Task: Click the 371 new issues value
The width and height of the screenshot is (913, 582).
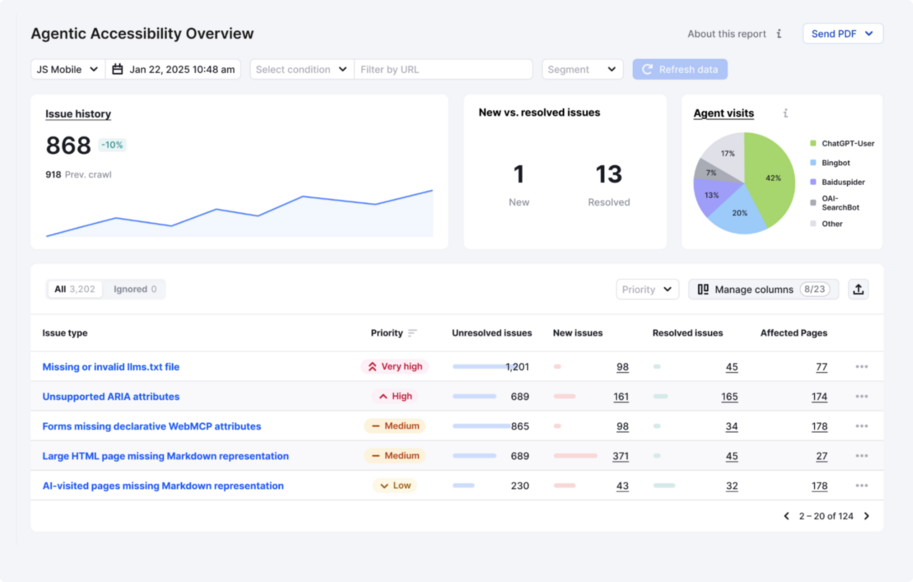Action: point(620,456)
